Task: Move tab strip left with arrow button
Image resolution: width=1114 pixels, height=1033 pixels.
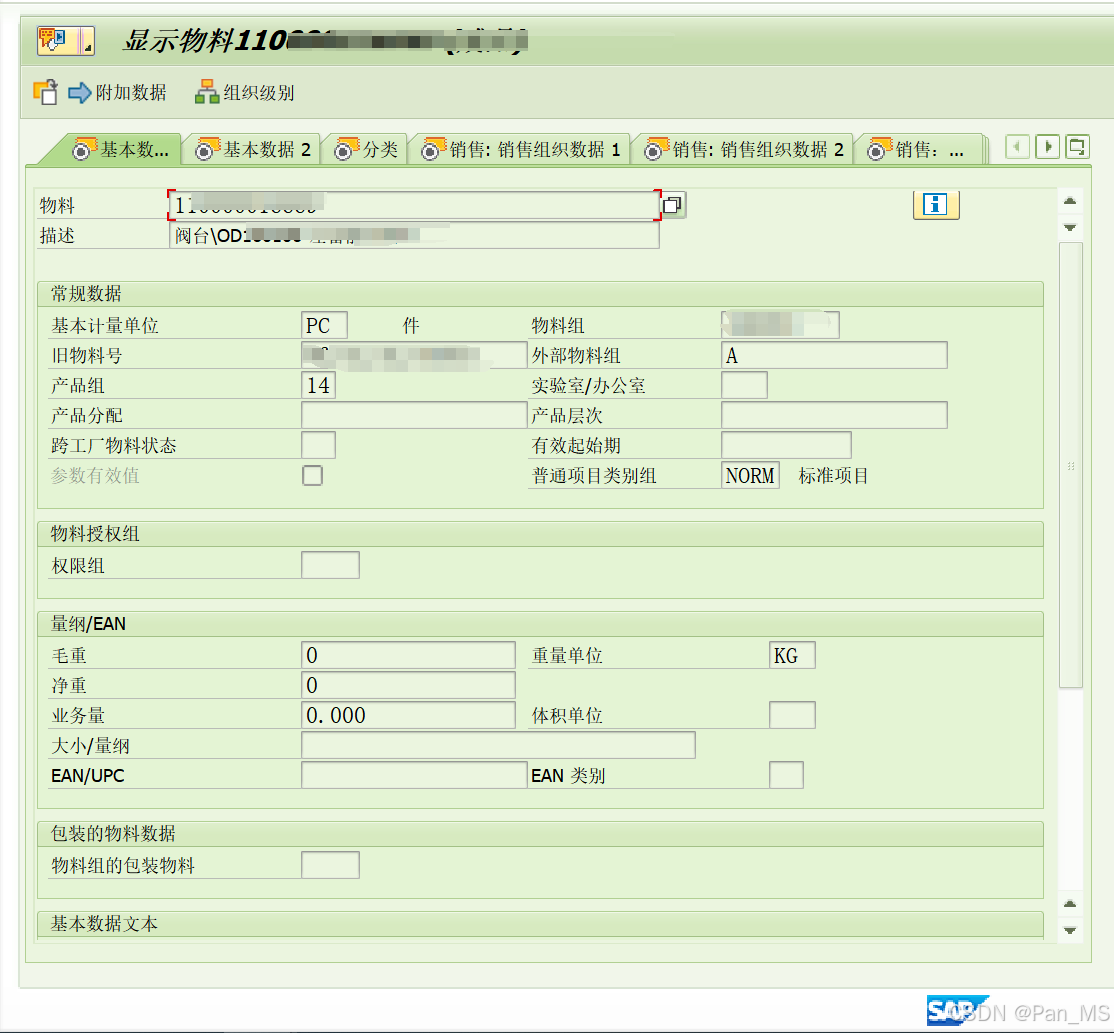Action: 1017,147
